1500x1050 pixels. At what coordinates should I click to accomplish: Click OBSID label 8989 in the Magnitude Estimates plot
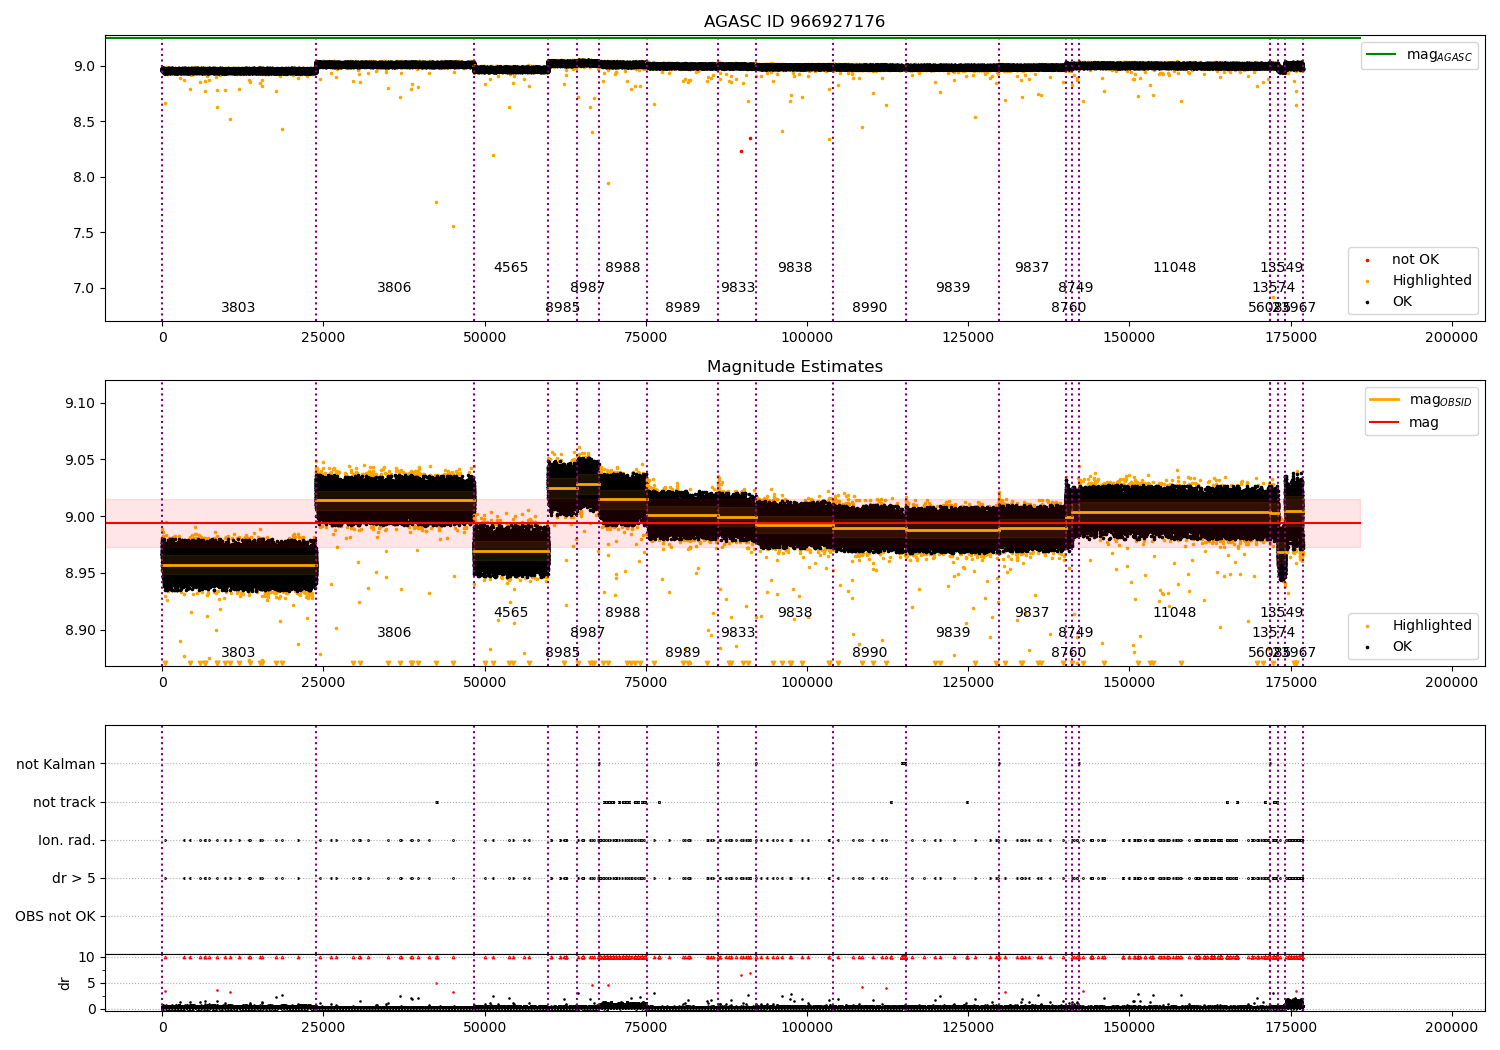click(x=683, y=653)
